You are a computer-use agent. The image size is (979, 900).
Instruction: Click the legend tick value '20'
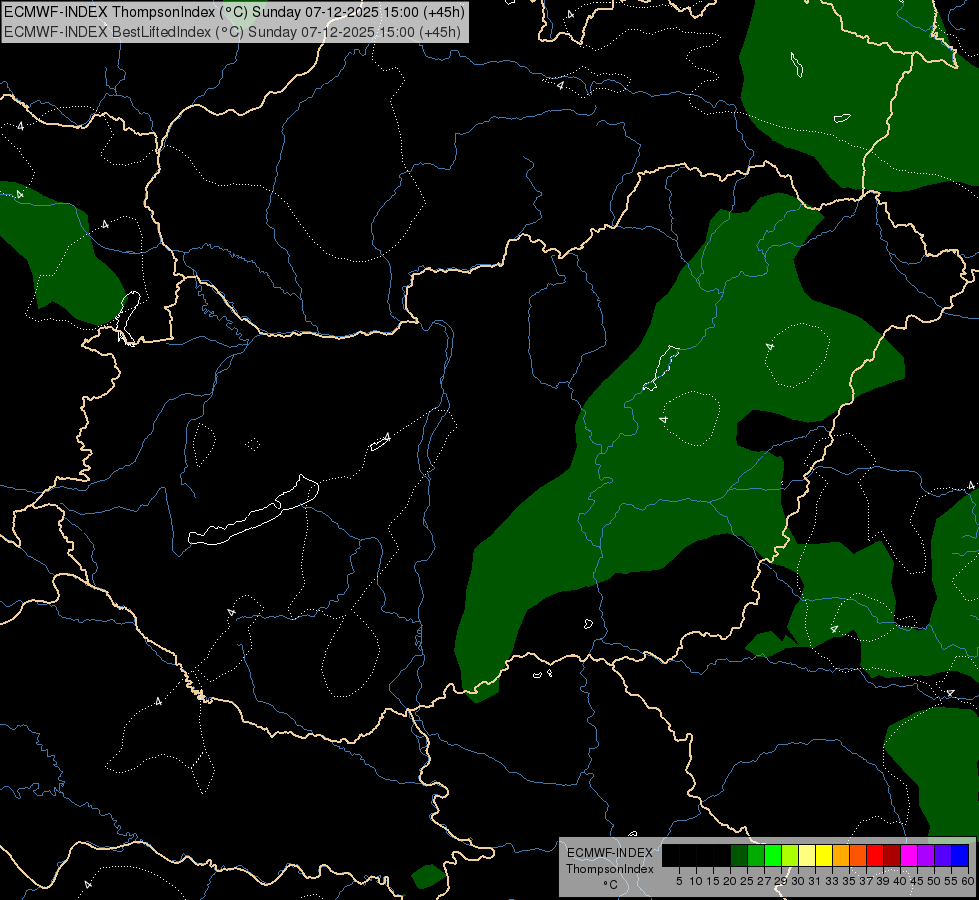pyautogui.click(x=730, y=881)
